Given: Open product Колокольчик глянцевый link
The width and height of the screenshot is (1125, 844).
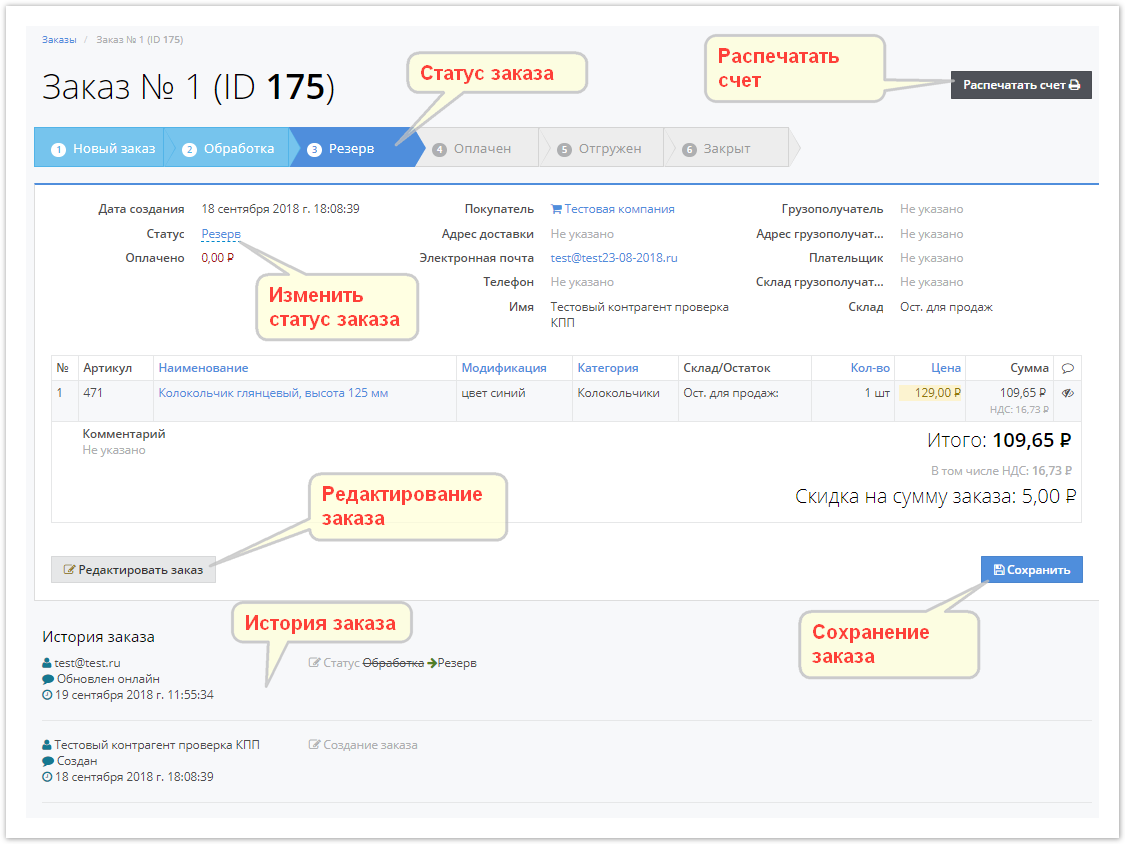Looking at the screenshot, I should coord(273,393).
